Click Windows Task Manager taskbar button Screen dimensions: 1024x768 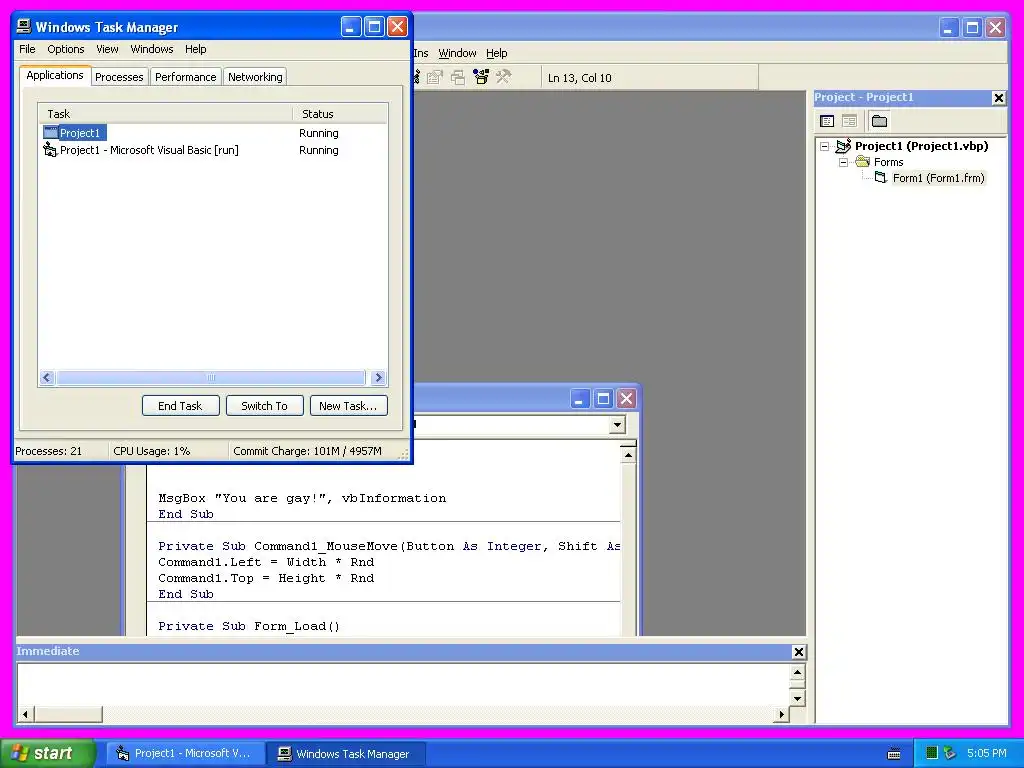347,754
